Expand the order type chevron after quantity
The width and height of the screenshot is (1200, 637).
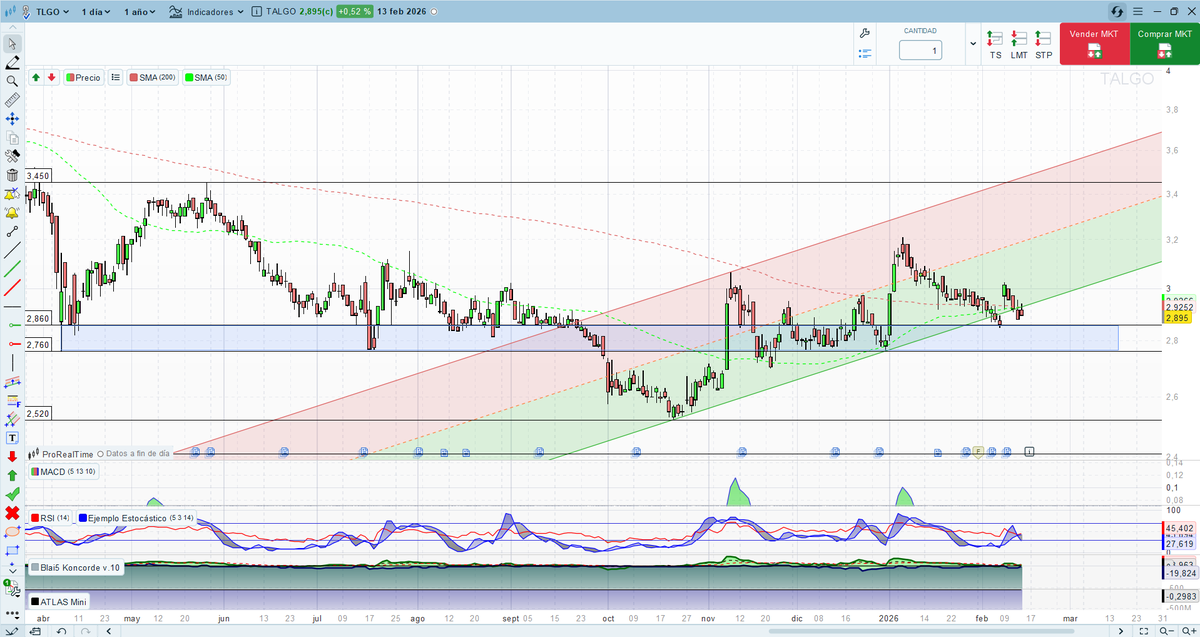point(973,44)
